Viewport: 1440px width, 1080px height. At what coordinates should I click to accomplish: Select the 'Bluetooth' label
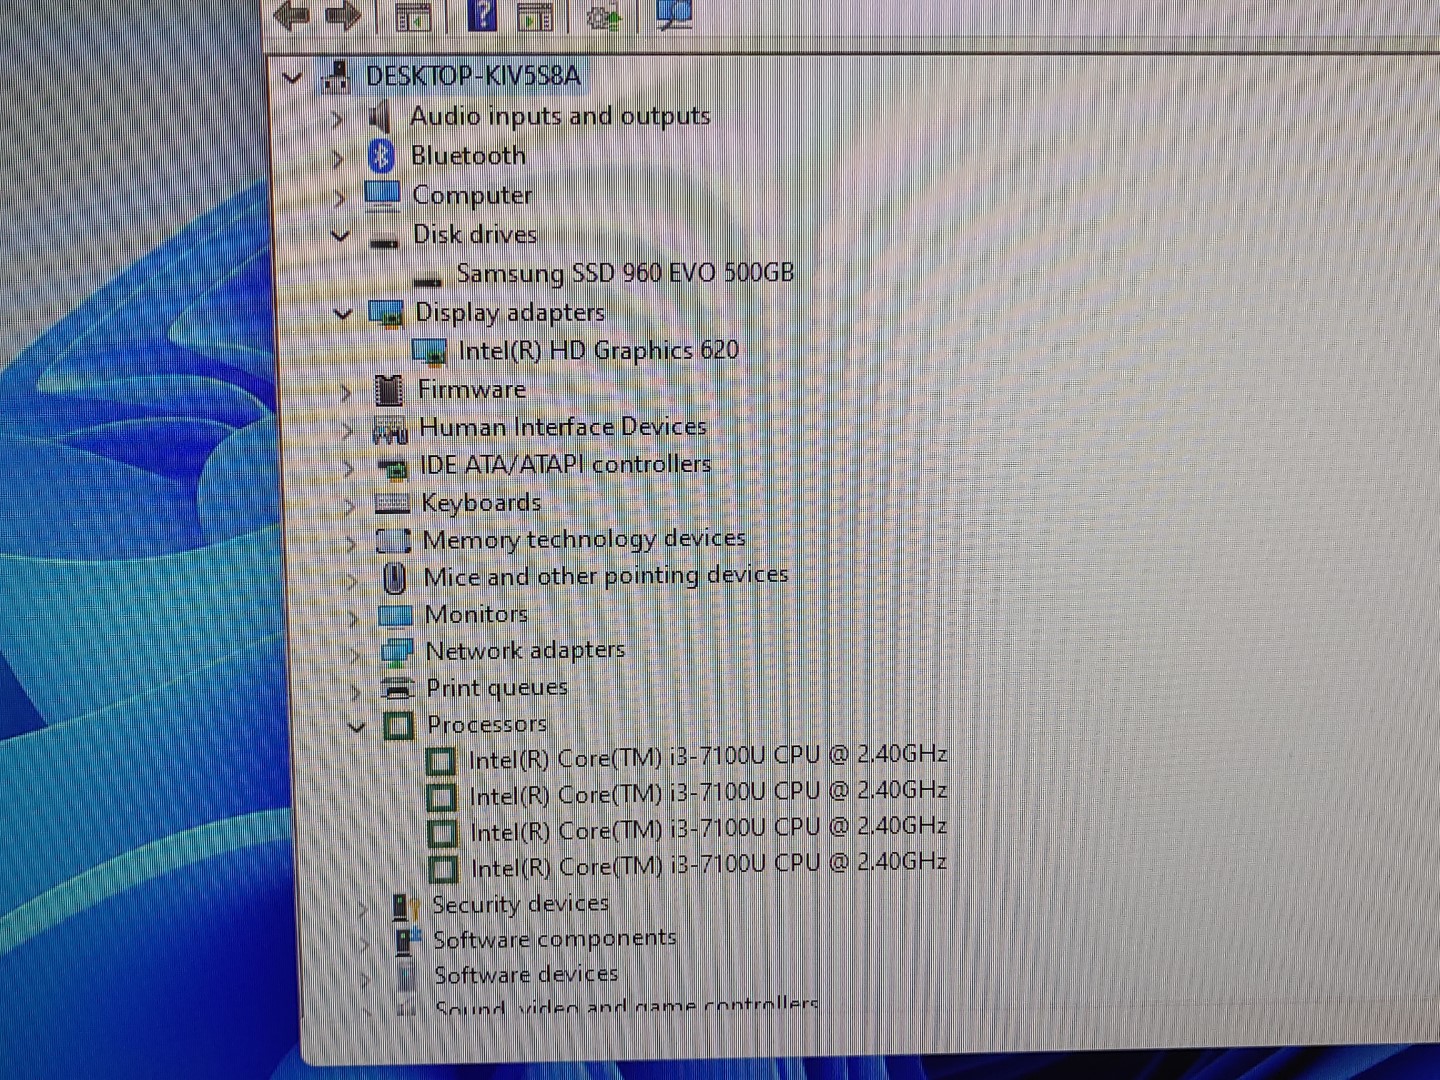point(468,156)
